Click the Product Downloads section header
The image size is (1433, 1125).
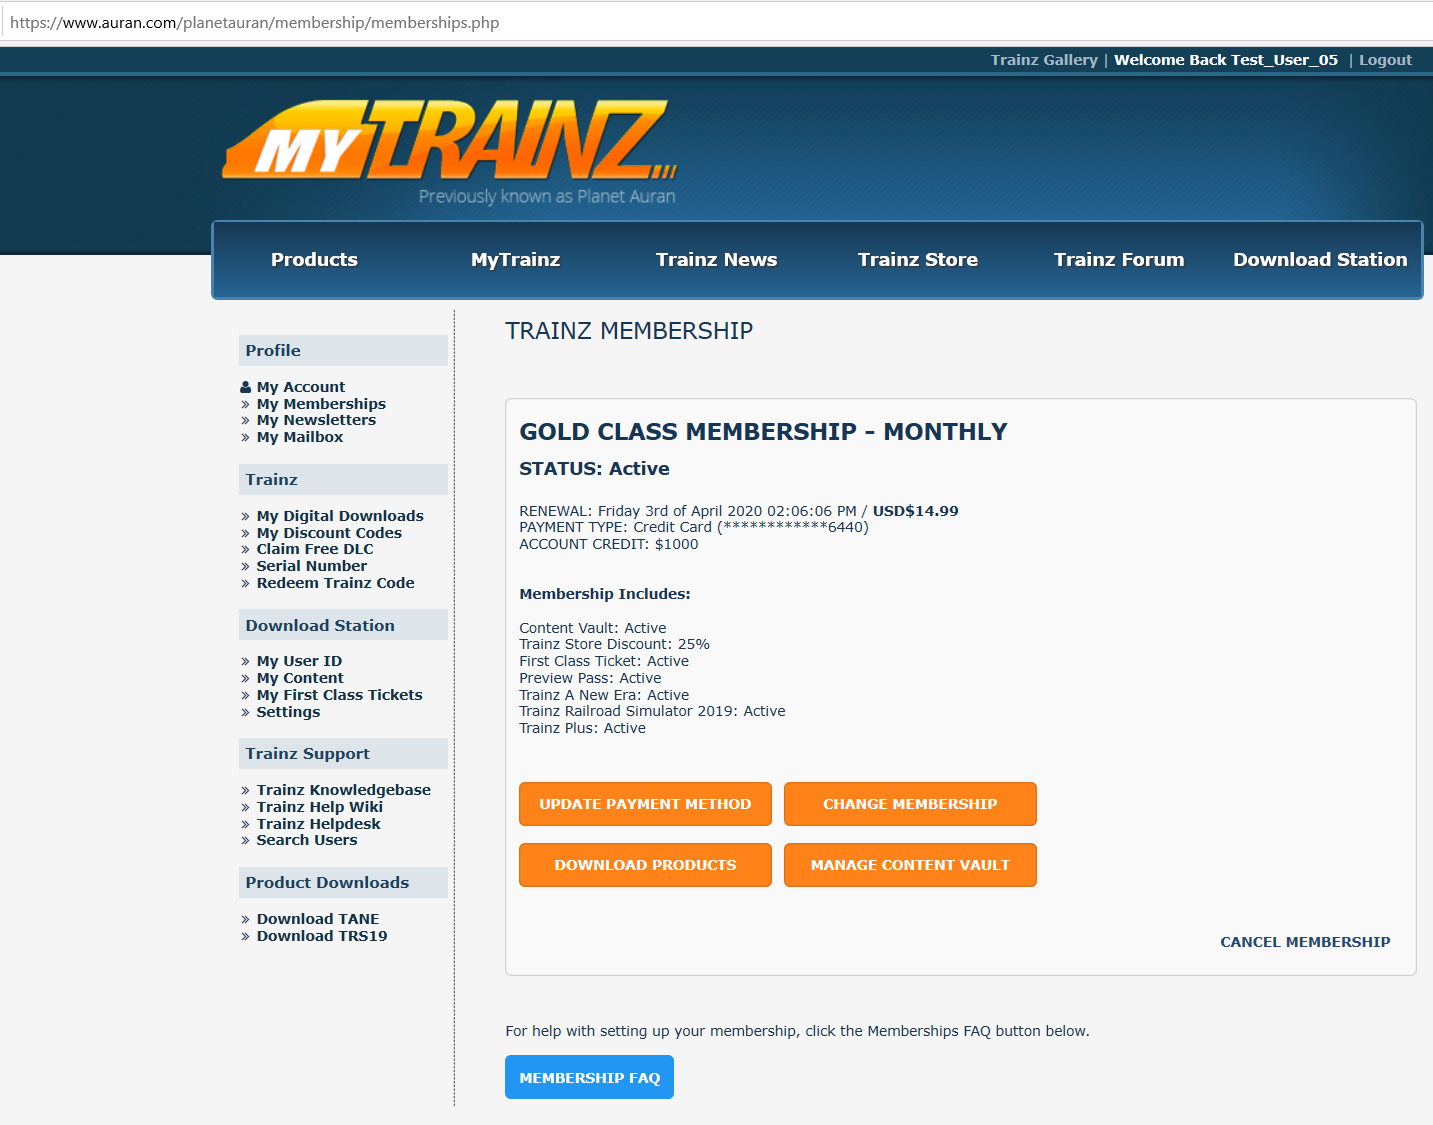(343, 882)
